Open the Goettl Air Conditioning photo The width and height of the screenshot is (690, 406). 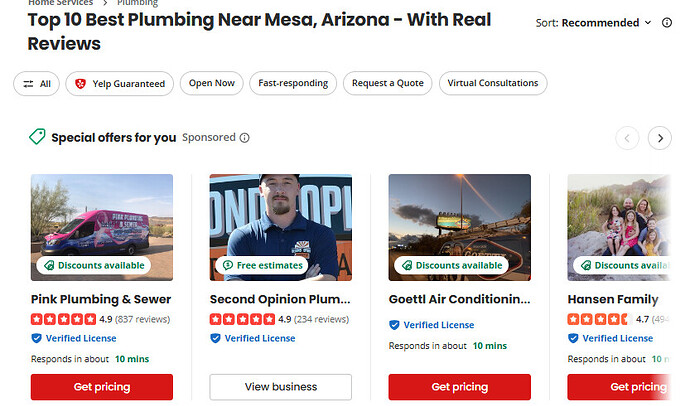459,227
